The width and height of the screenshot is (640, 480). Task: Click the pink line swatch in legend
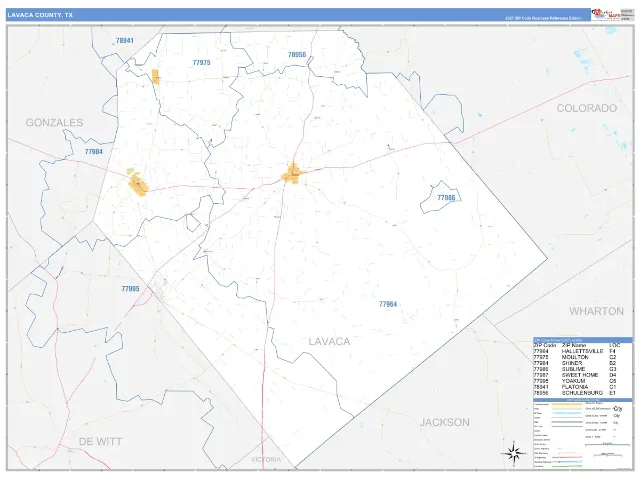click(567, 457)
